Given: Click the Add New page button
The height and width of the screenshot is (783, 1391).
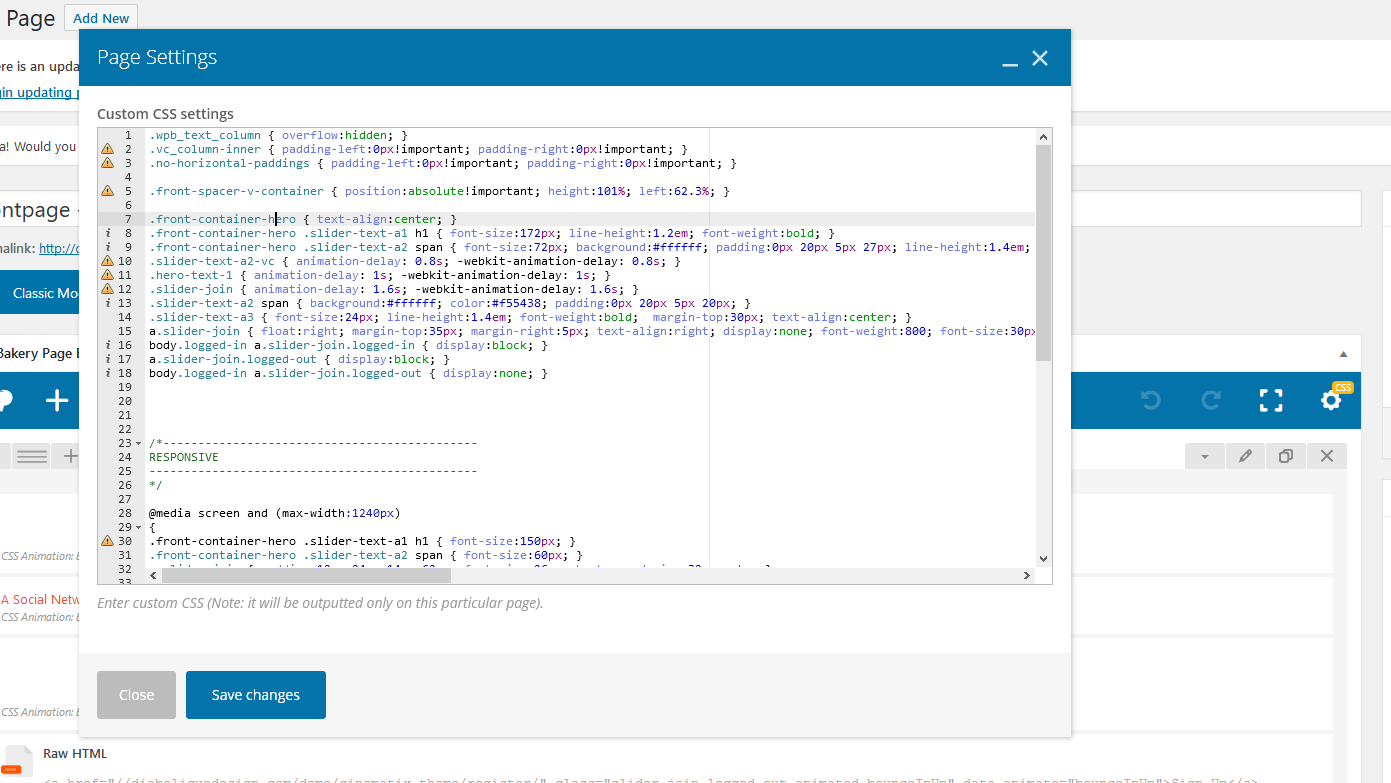Looking at the screenshot, I should [x=101, y=18].
